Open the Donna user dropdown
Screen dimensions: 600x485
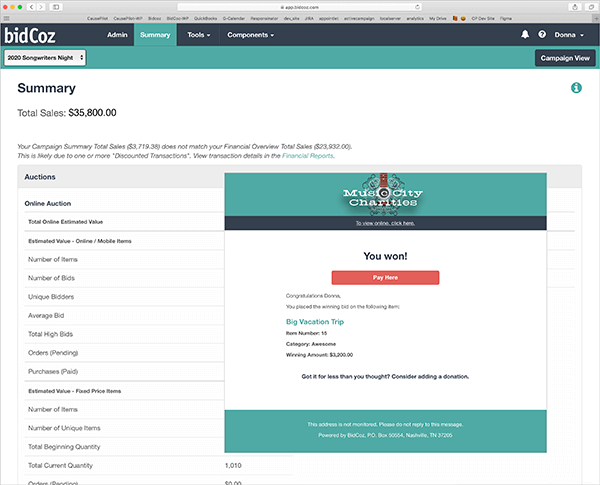571,35
